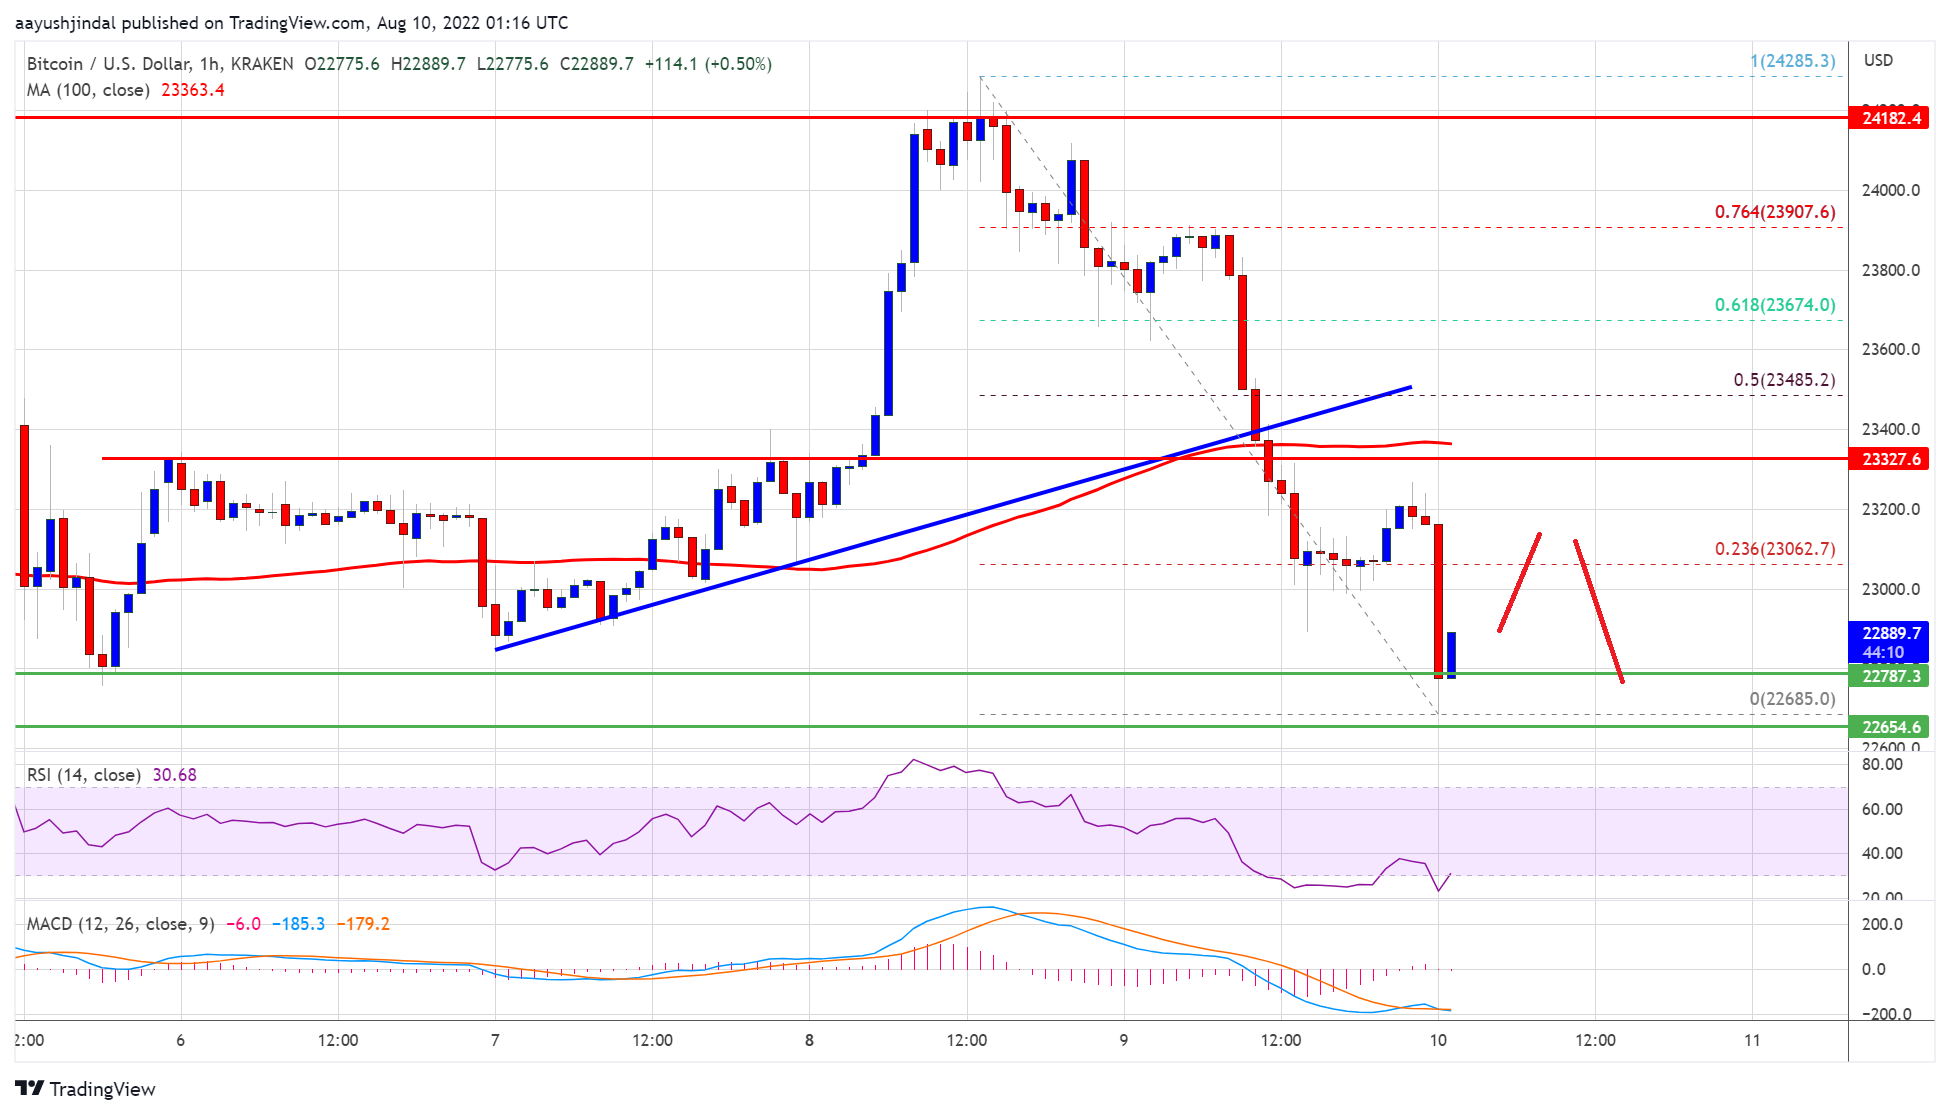
Task: Click the TradingView wordmark text
Action: (102, 1089)
